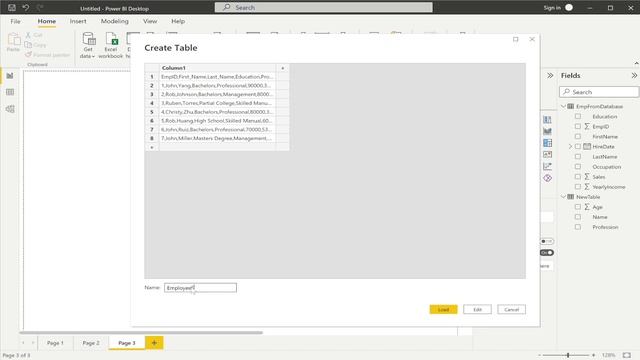This screenshot has width=640, height=360.
Task: Check the EmpID field checkbox
Action: [x=578, y=127]
